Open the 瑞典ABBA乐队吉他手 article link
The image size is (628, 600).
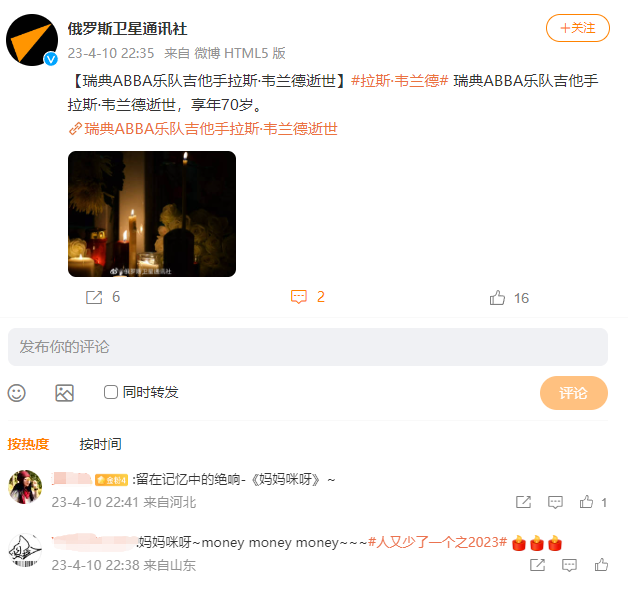[203, 129]
